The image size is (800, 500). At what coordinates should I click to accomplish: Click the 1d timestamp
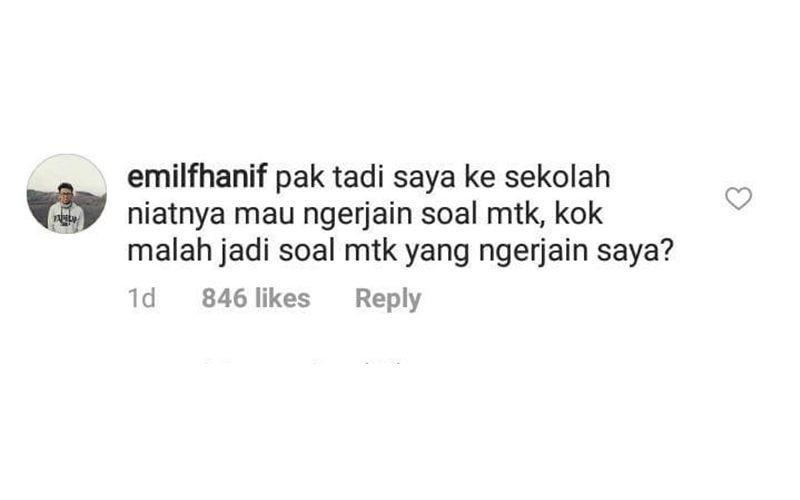(142, 298)
